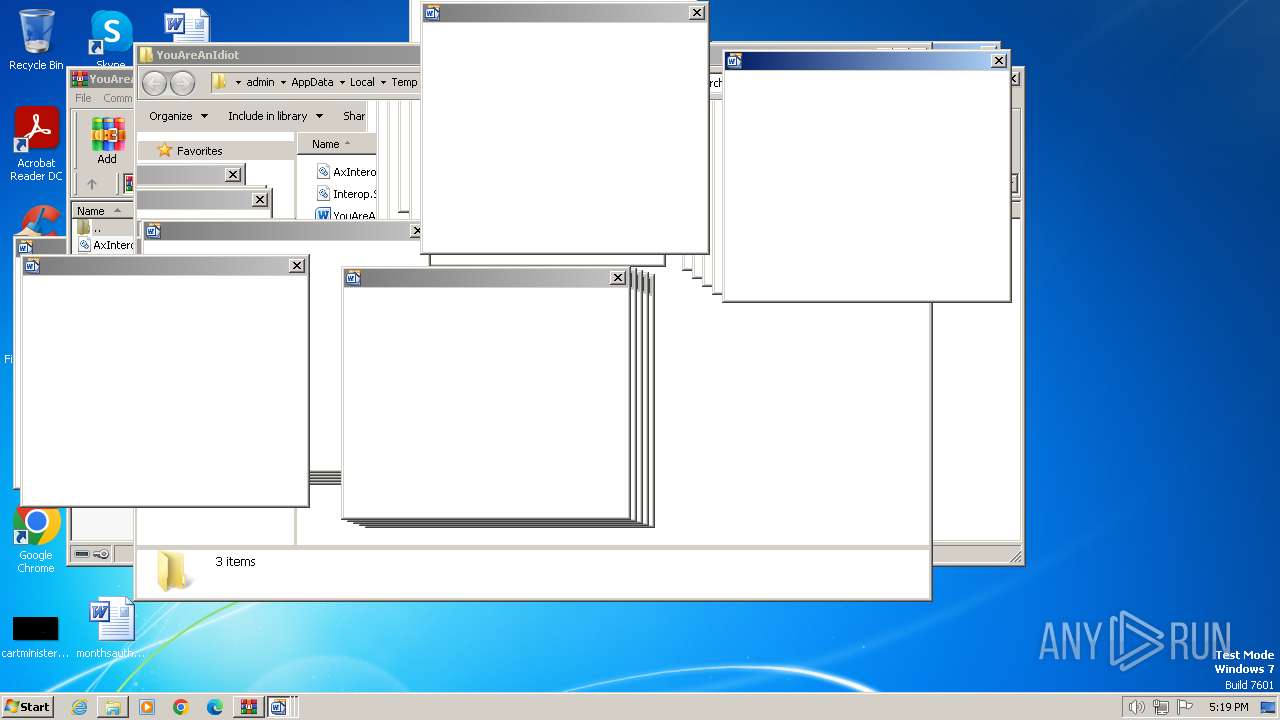Close the lower small popup over Favorites pane
Screen dimensions: 1280x720
tap(260, 200)
